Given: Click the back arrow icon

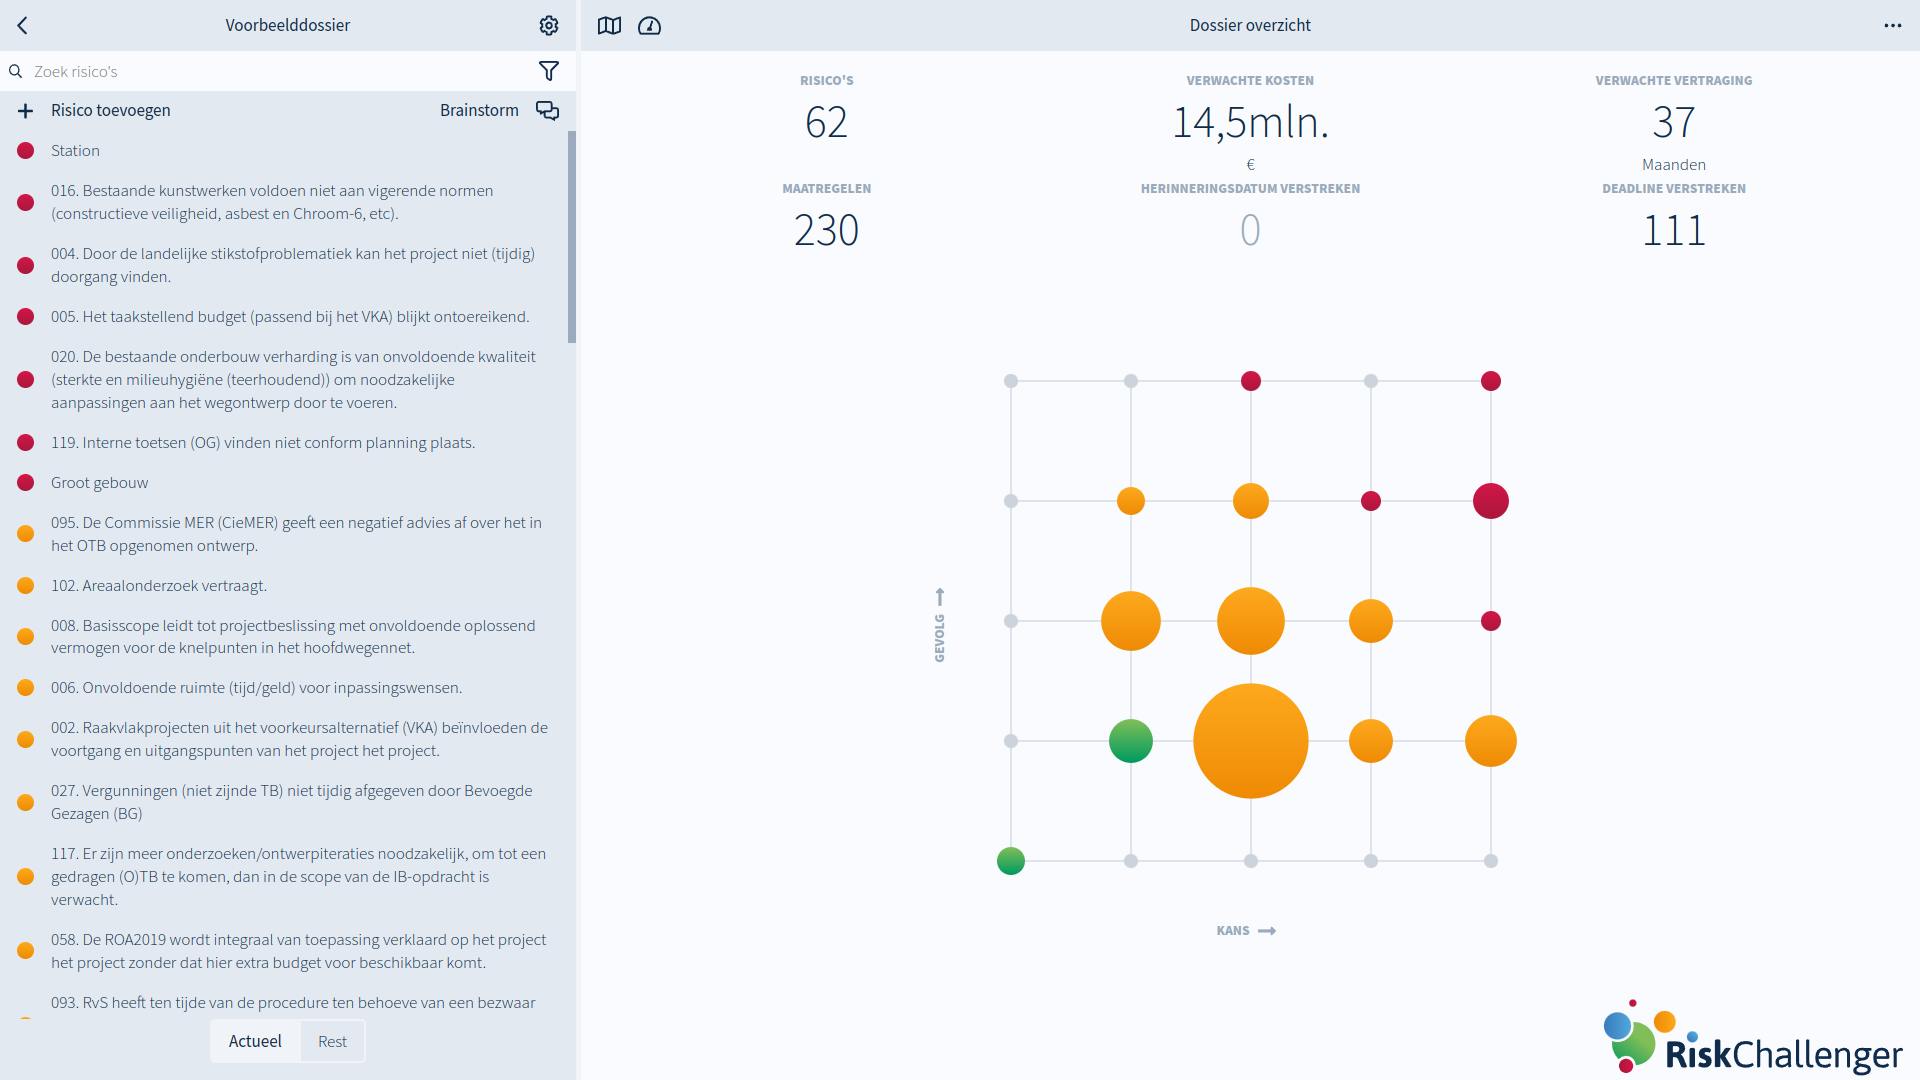Looking at the screenshot, I should (23, 26).
